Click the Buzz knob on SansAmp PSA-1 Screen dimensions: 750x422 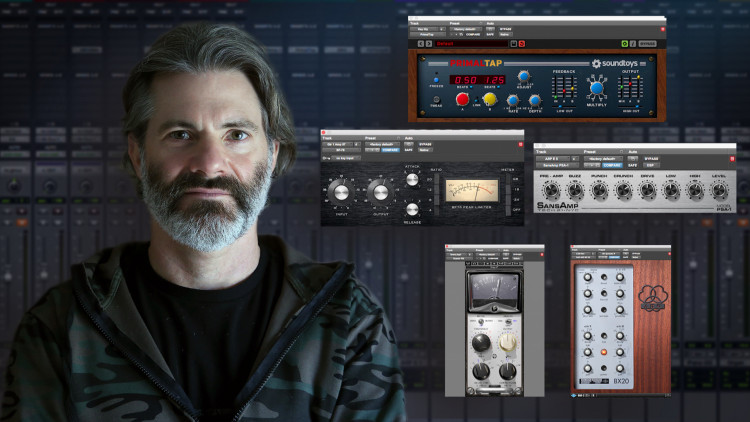coord(574,191)
